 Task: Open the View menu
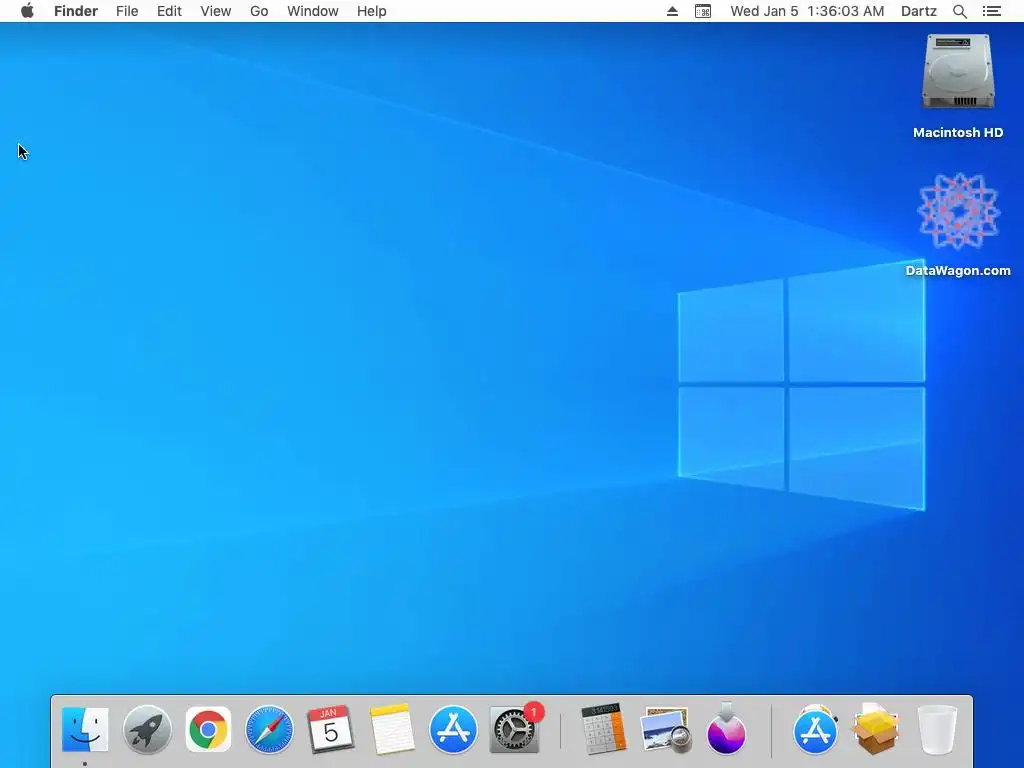tap(216, 11)
